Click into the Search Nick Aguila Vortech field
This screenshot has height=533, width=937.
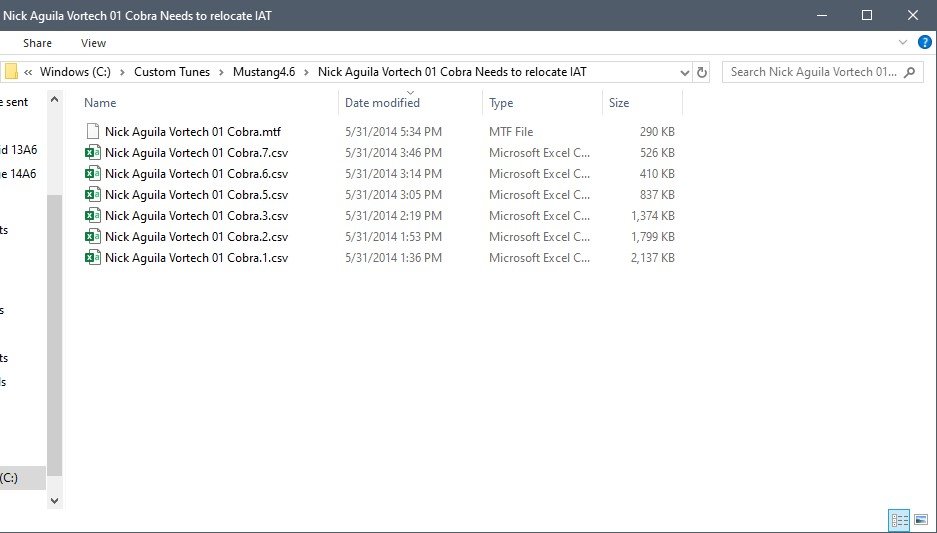(810, 72)
